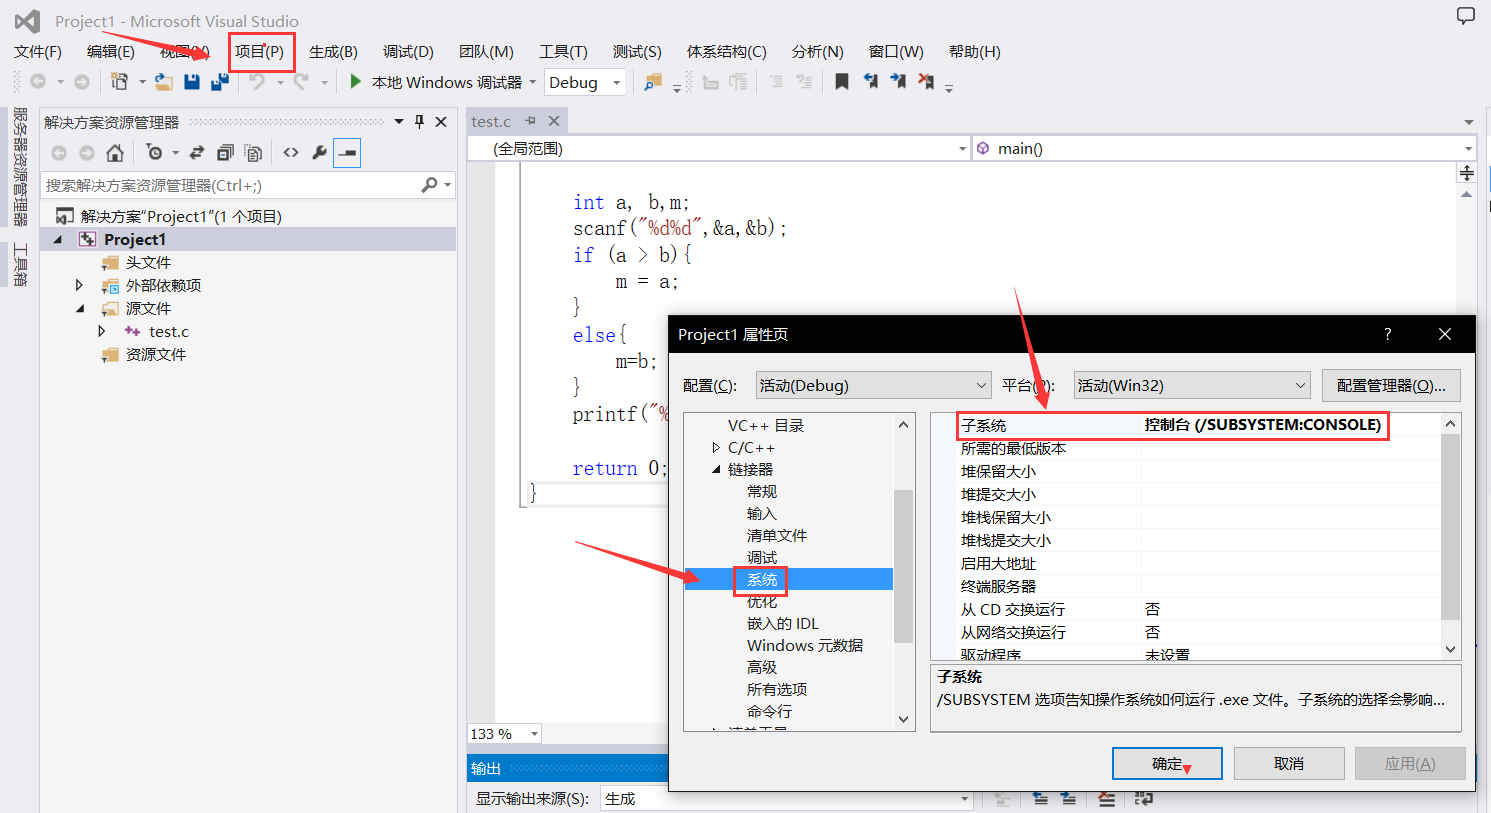This screenshot has width=1491, height=813.
Task: Open the 平台 活动(Win32) dropdown
Action: 1192,385
